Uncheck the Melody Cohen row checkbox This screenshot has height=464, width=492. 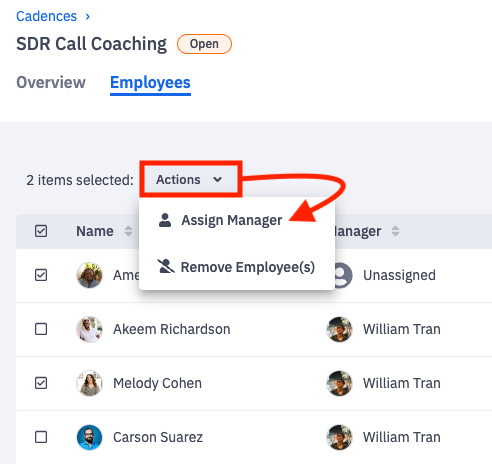[x=41, y=383]
